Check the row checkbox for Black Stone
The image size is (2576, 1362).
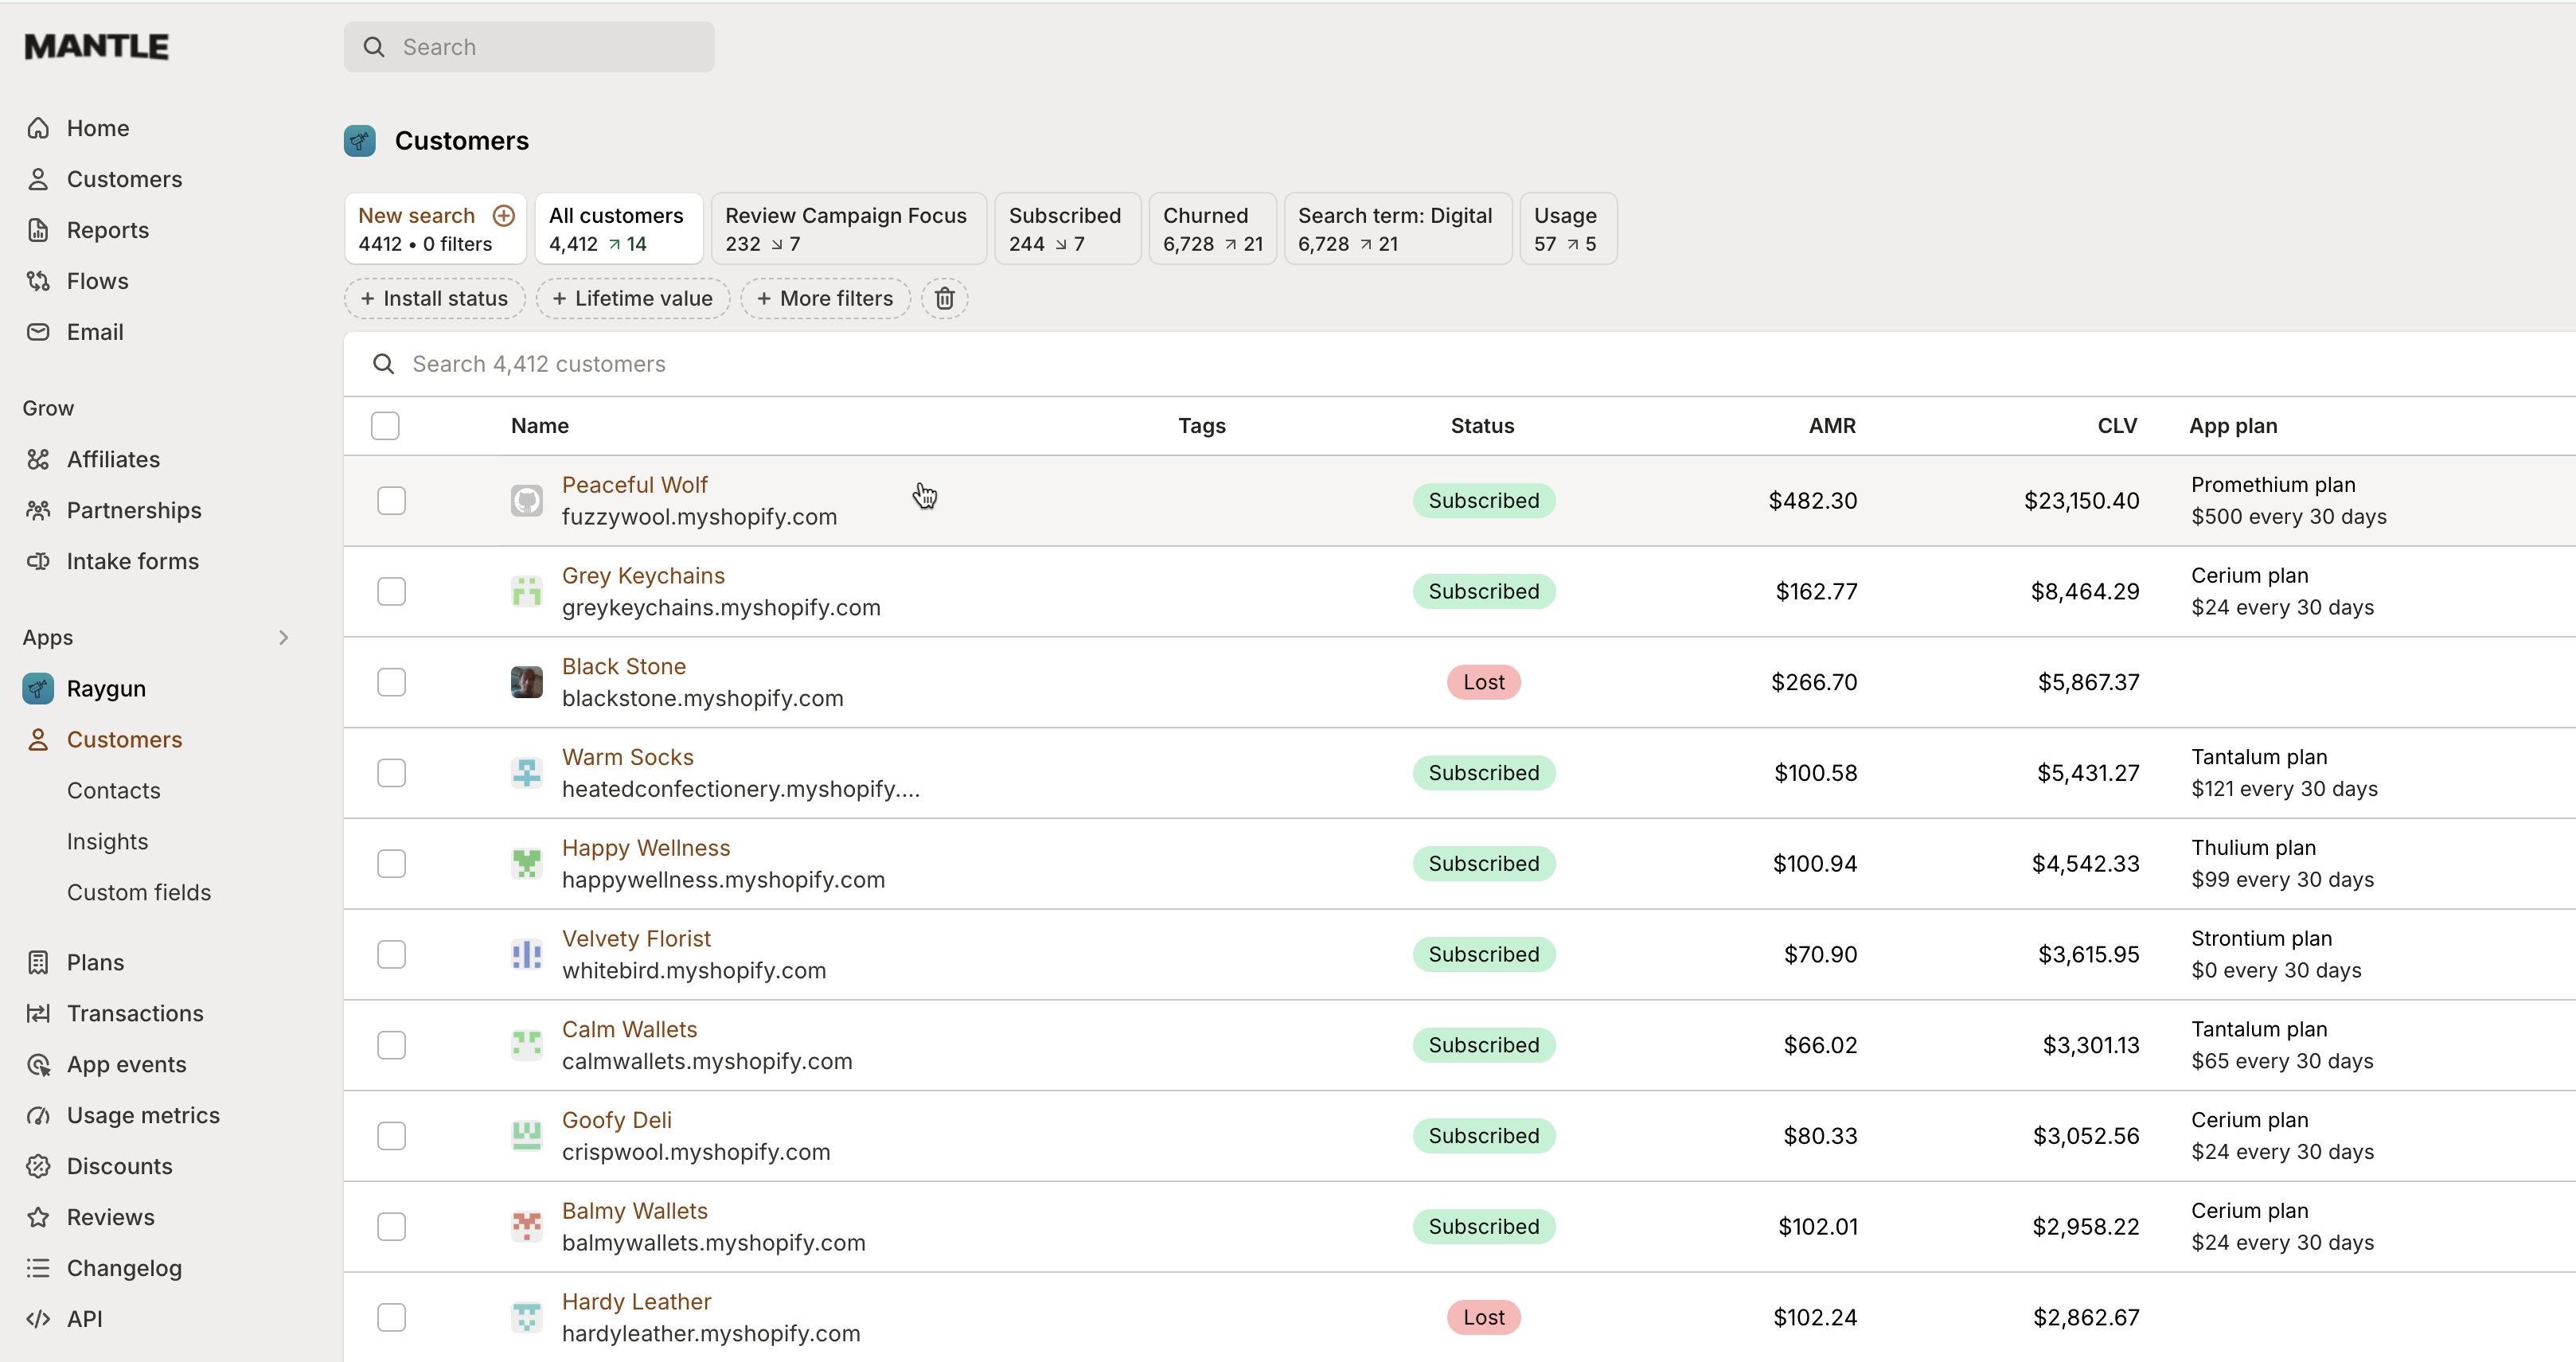pyautogui.click(x=391, y=682)
